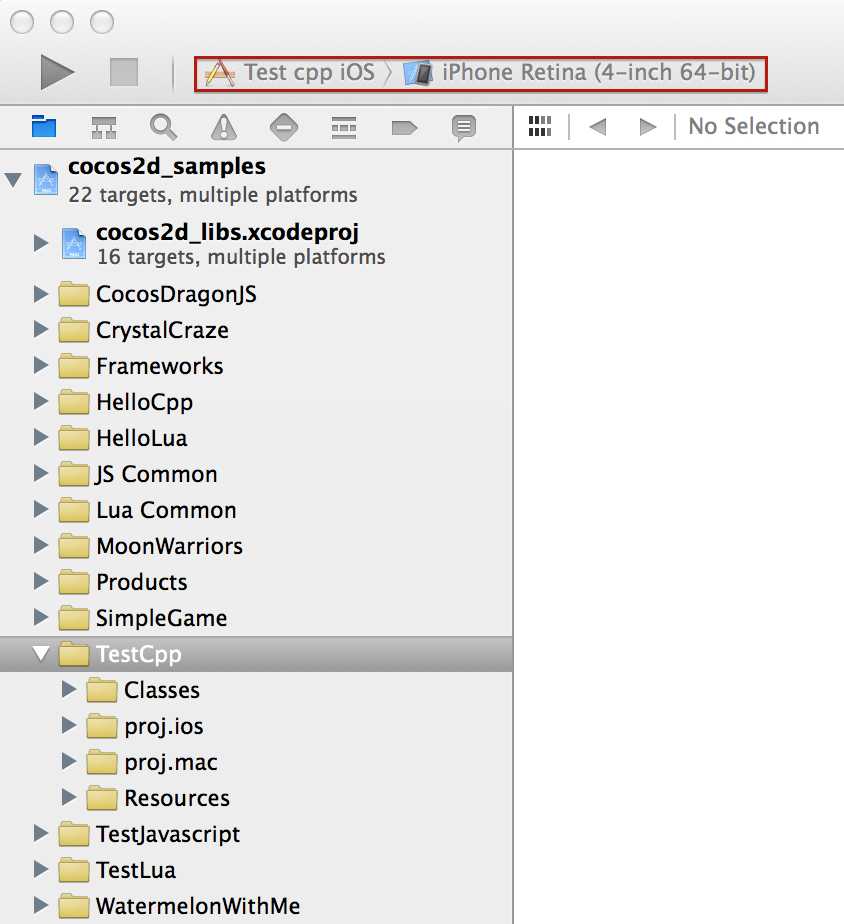Open the Issue navigator warning icon
Screen dimensions: 844x924
tap(224, 127)
